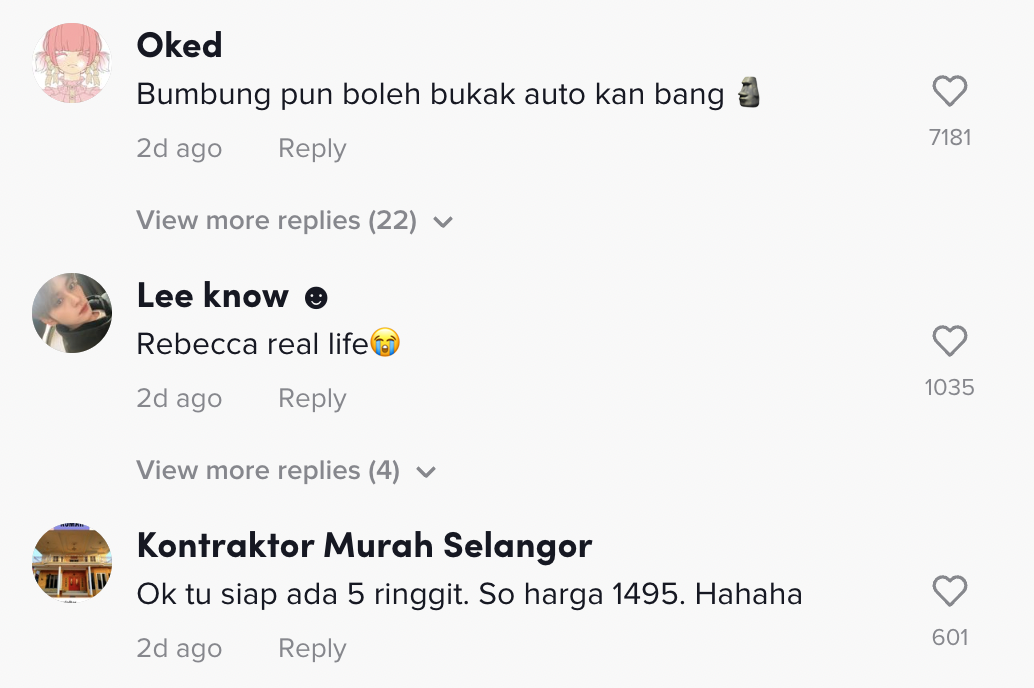Click the crying emoji after Rebecca real life

coord(385,344)
